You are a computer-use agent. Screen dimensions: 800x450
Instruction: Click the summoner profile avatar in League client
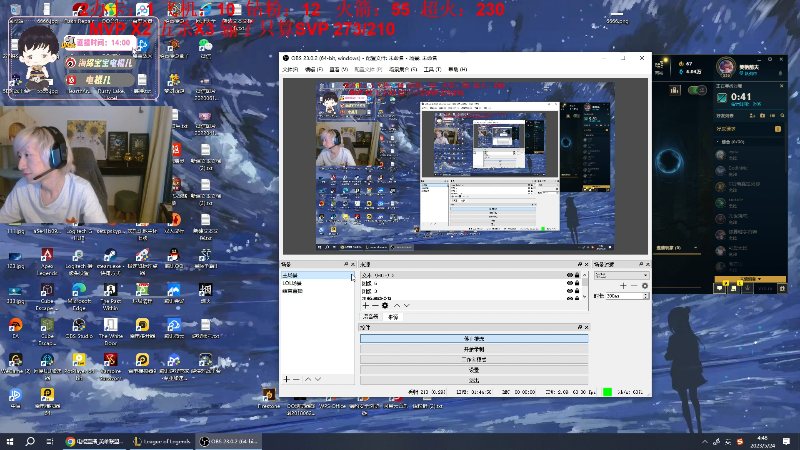(x=726, y=67)
